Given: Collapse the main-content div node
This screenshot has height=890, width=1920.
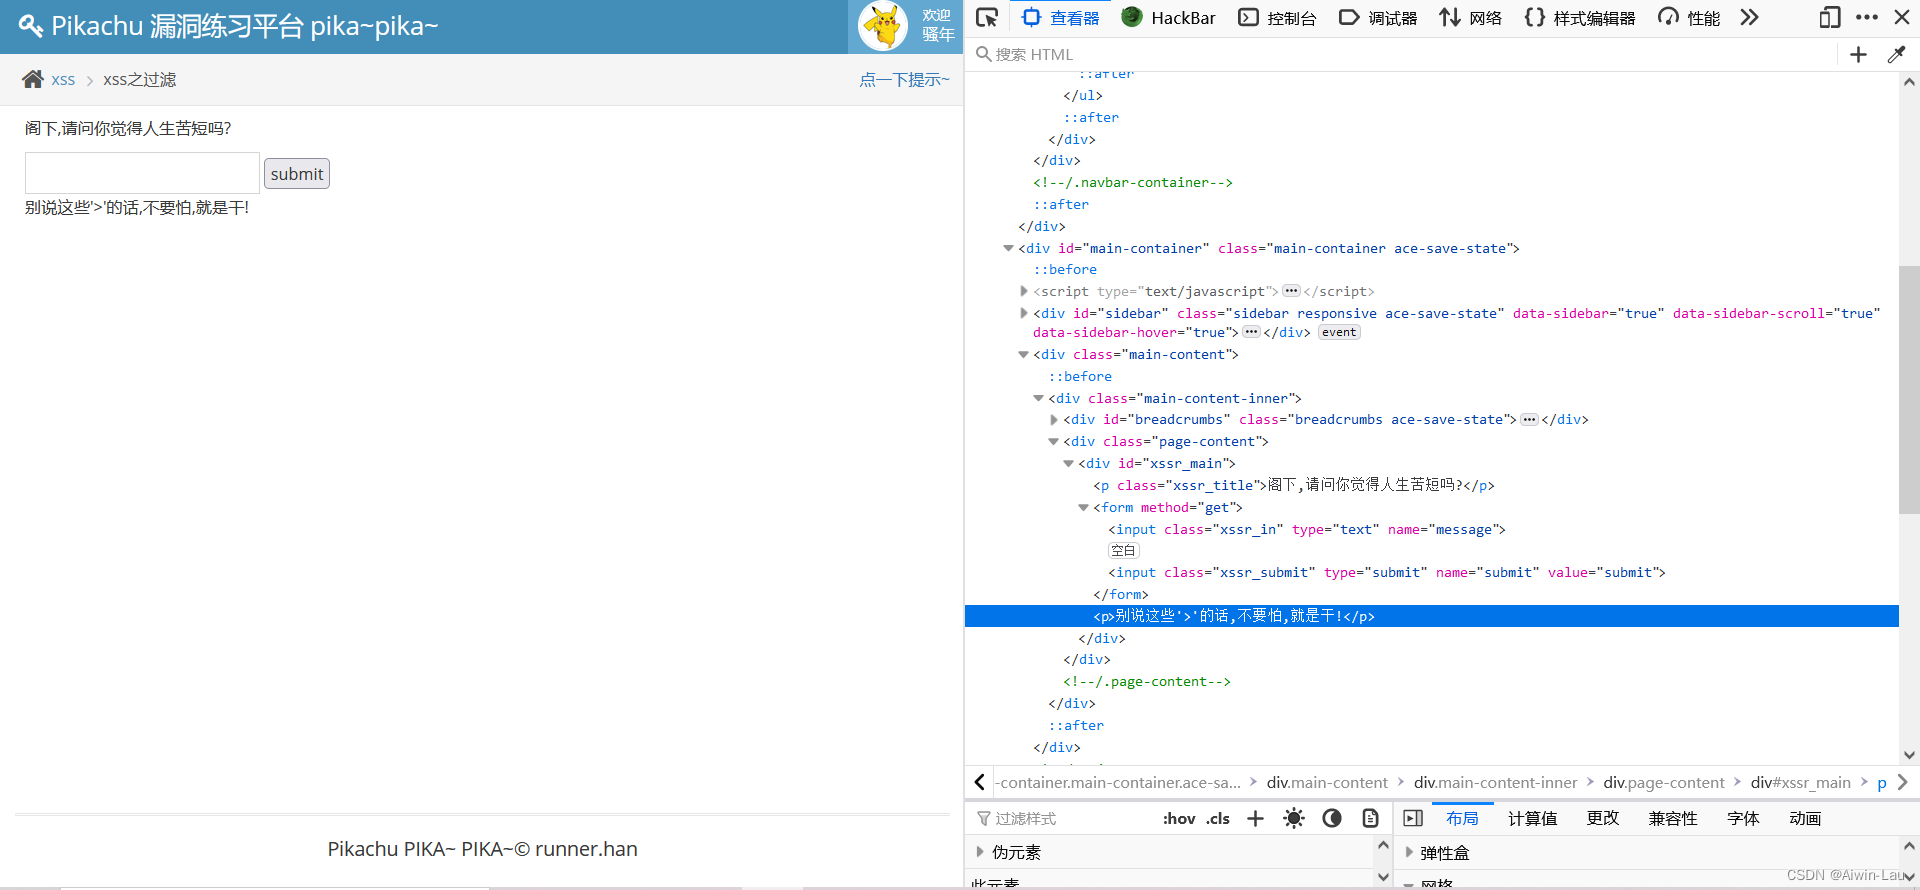Looking at the screenshot, I should 1023,354.
